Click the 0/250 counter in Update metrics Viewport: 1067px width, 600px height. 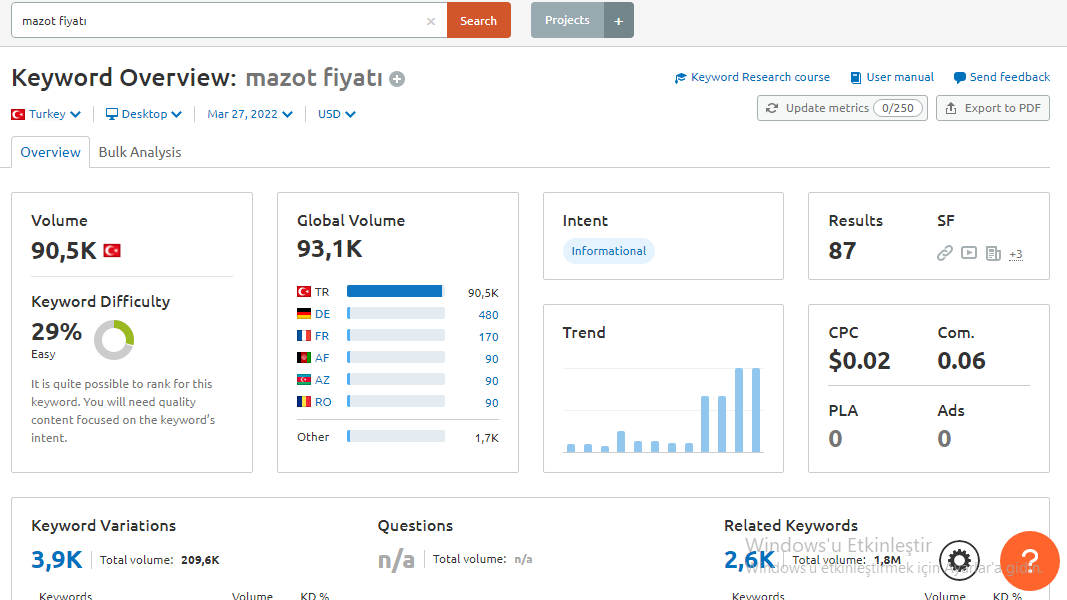click(x=898, y=108)
